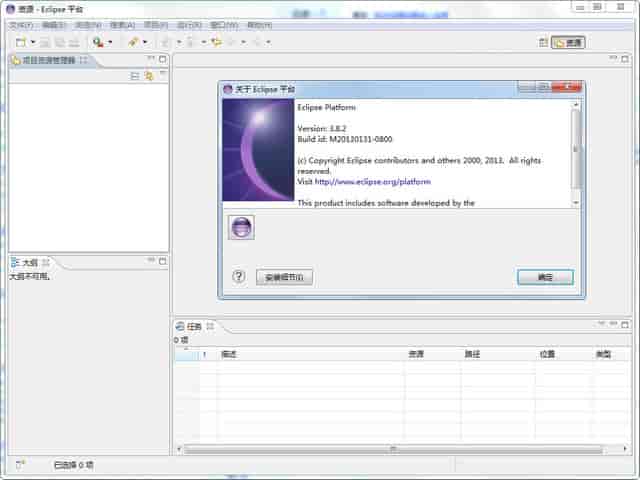
Task: Minimize the Outline view
Action: [x=151, y=260]
